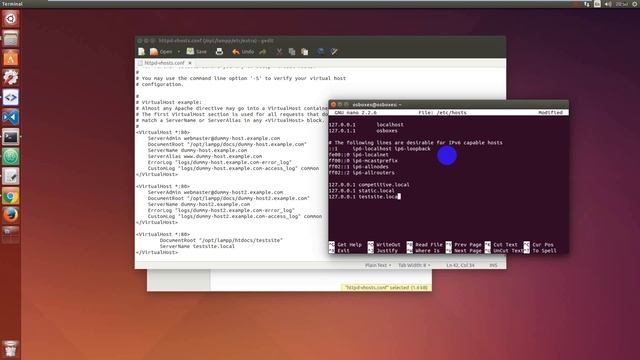This screenshot has height=360, width=640.
Task: Click To Spell shortcut in nano
Action: pos(540,251)
